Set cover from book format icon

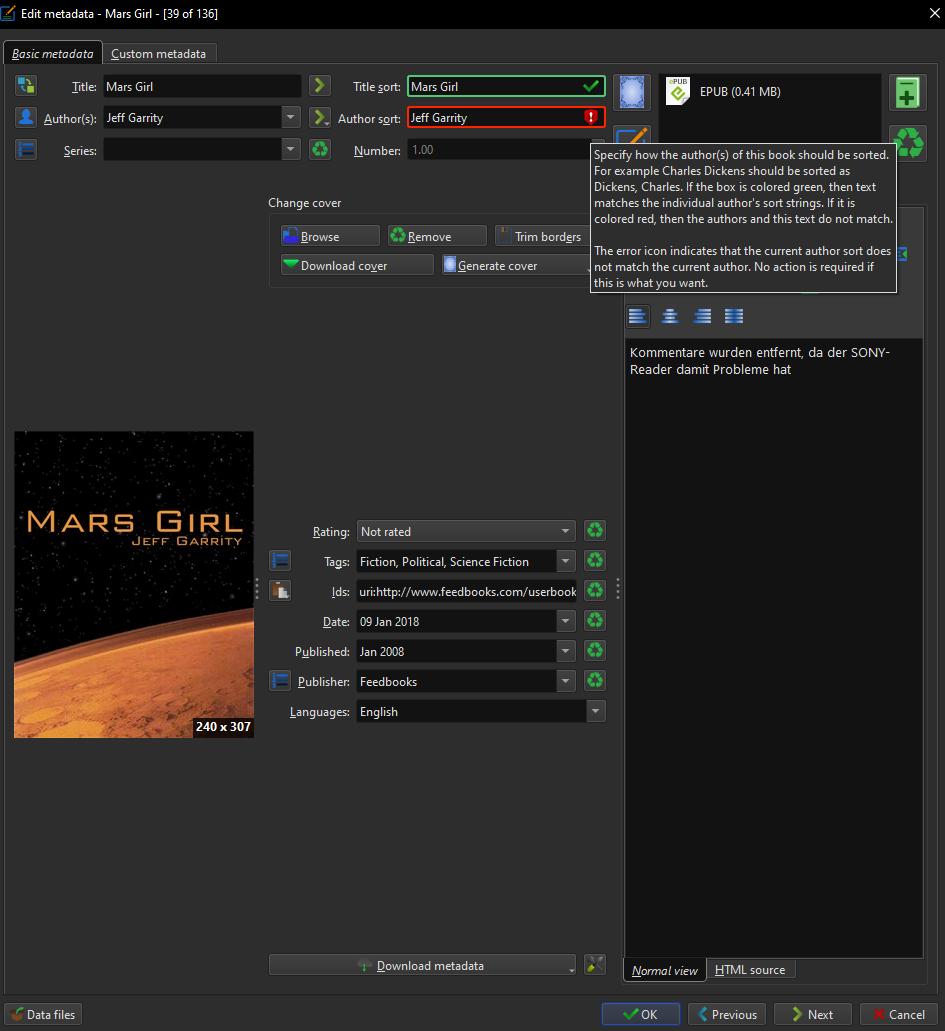(632, 92)
